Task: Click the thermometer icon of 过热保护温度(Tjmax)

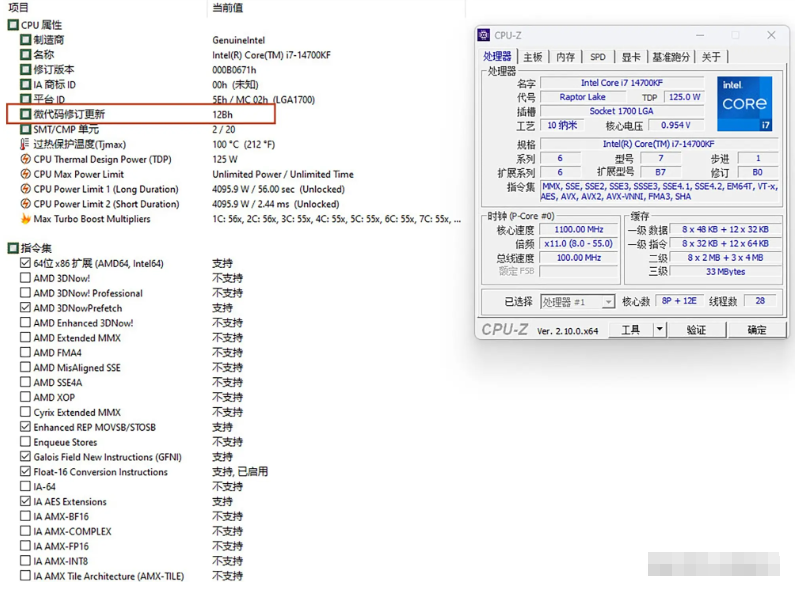Action: pos(25,144)
